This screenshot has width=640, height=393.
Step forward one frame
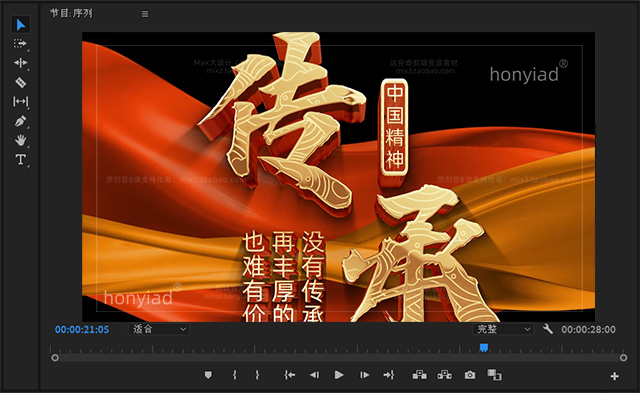pyautogui.click(x=364, y=375)
